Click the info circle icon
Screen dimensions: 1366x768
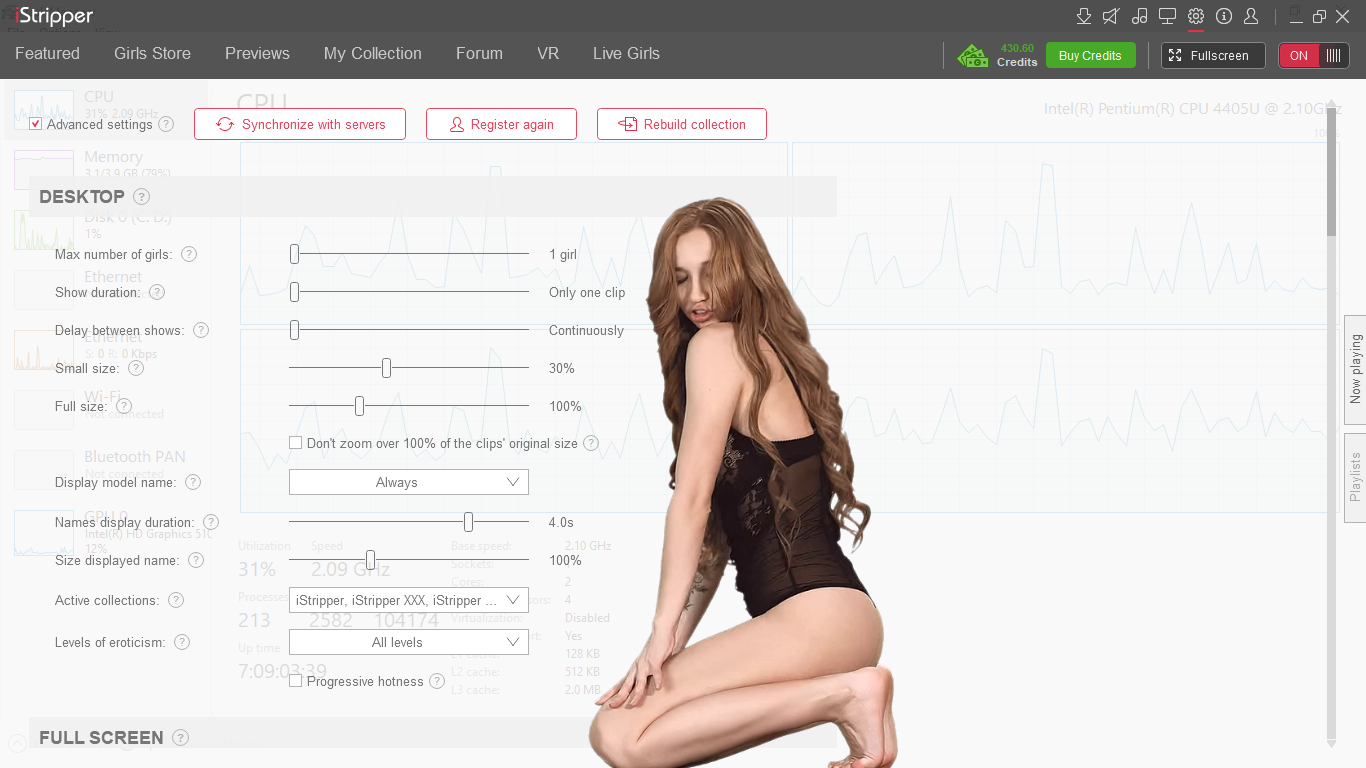coord(1223,16)
